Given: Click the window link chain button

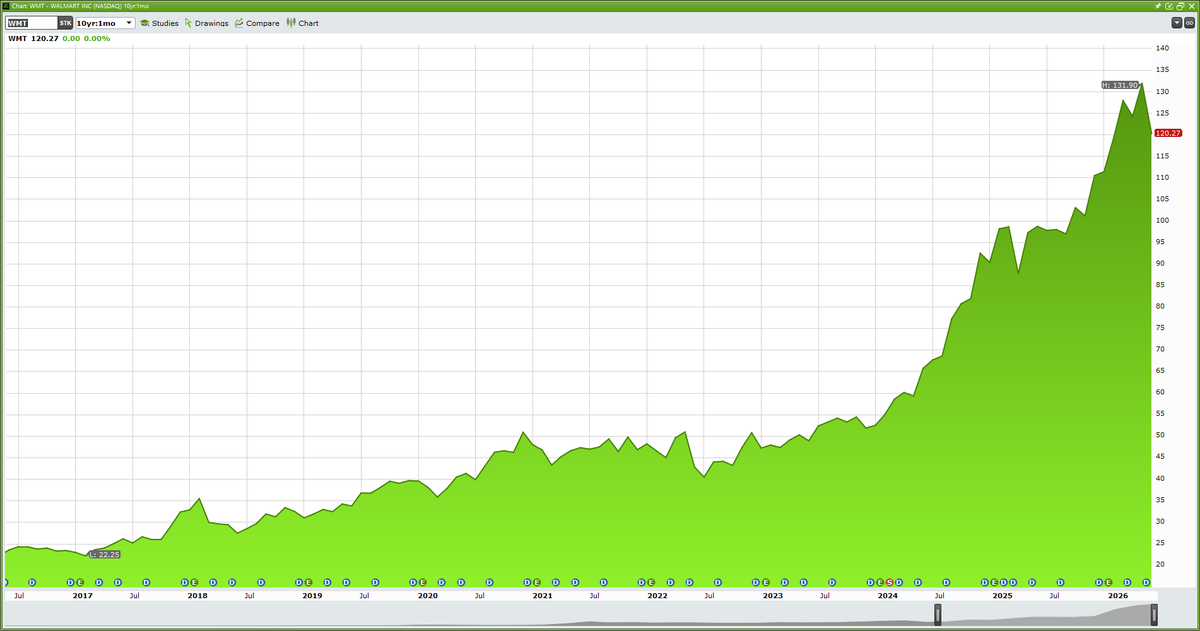Looking at the screenshot, I should [1189, 22].
